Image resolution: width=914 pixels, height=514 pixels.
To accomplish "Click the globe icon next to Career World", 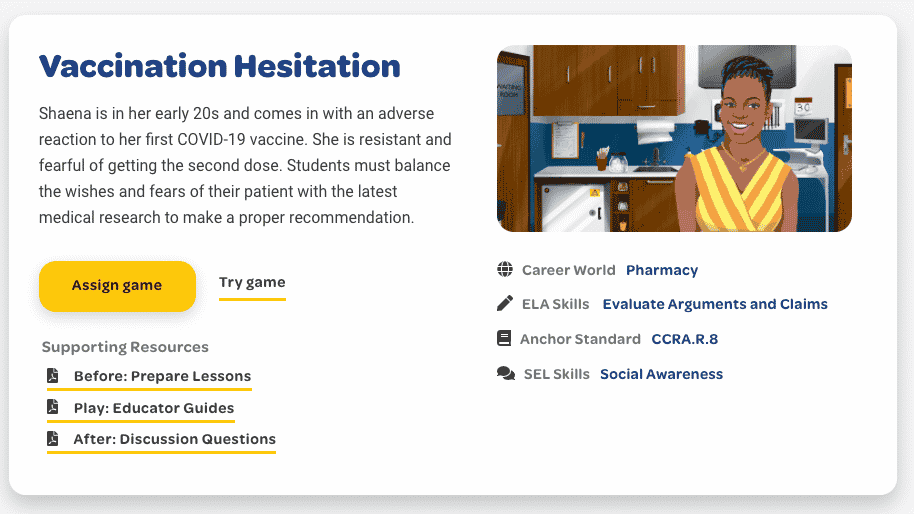I will coord(505,269).
